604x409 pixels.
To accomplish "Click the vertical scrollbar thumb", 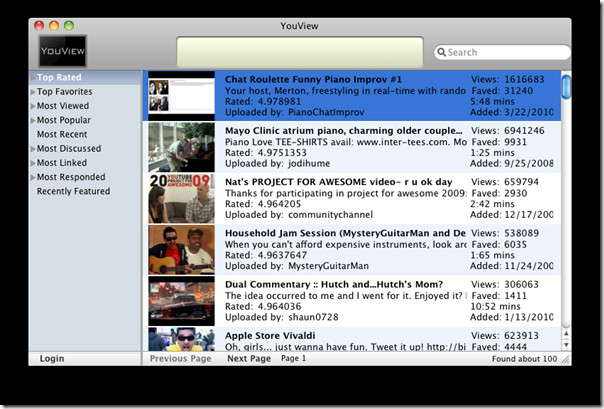I will pyautogui.click(x=566, y=87).
